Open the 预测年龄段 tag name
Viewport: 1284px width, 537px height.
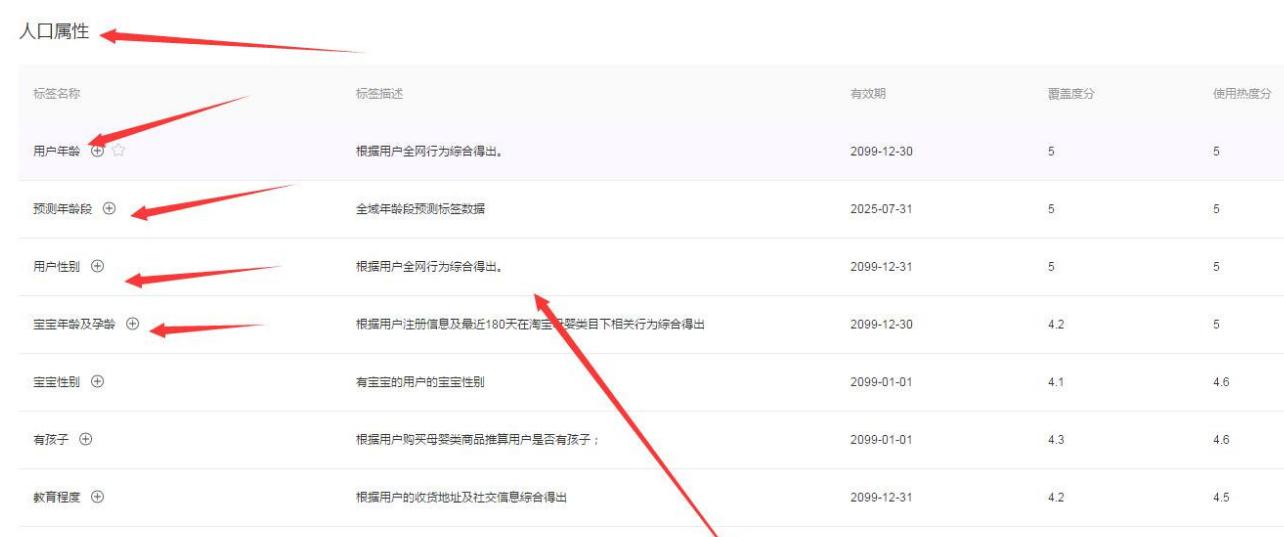pos(64,209)
